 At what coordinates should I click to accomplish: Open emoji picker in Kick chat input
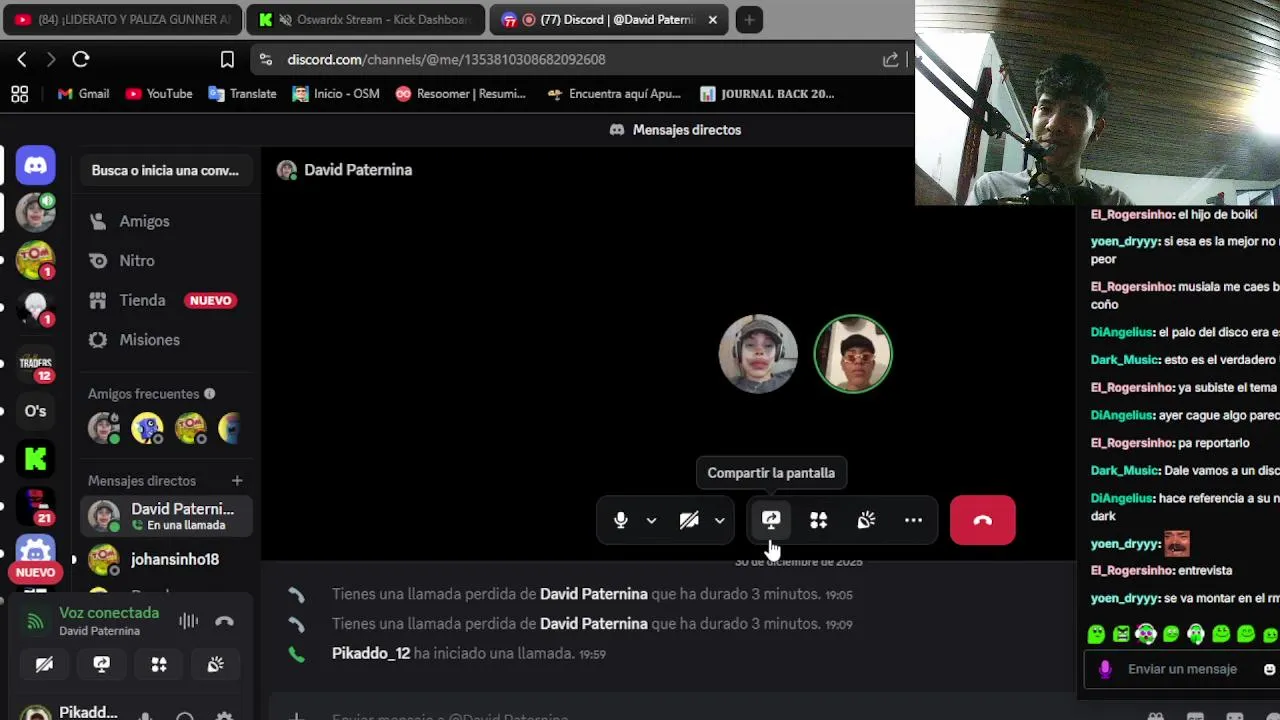(x=1269, y=669)
